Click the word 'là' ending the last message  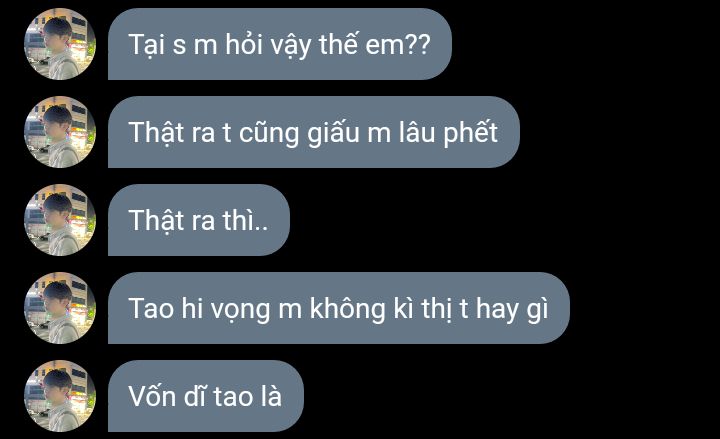(271, 395)
